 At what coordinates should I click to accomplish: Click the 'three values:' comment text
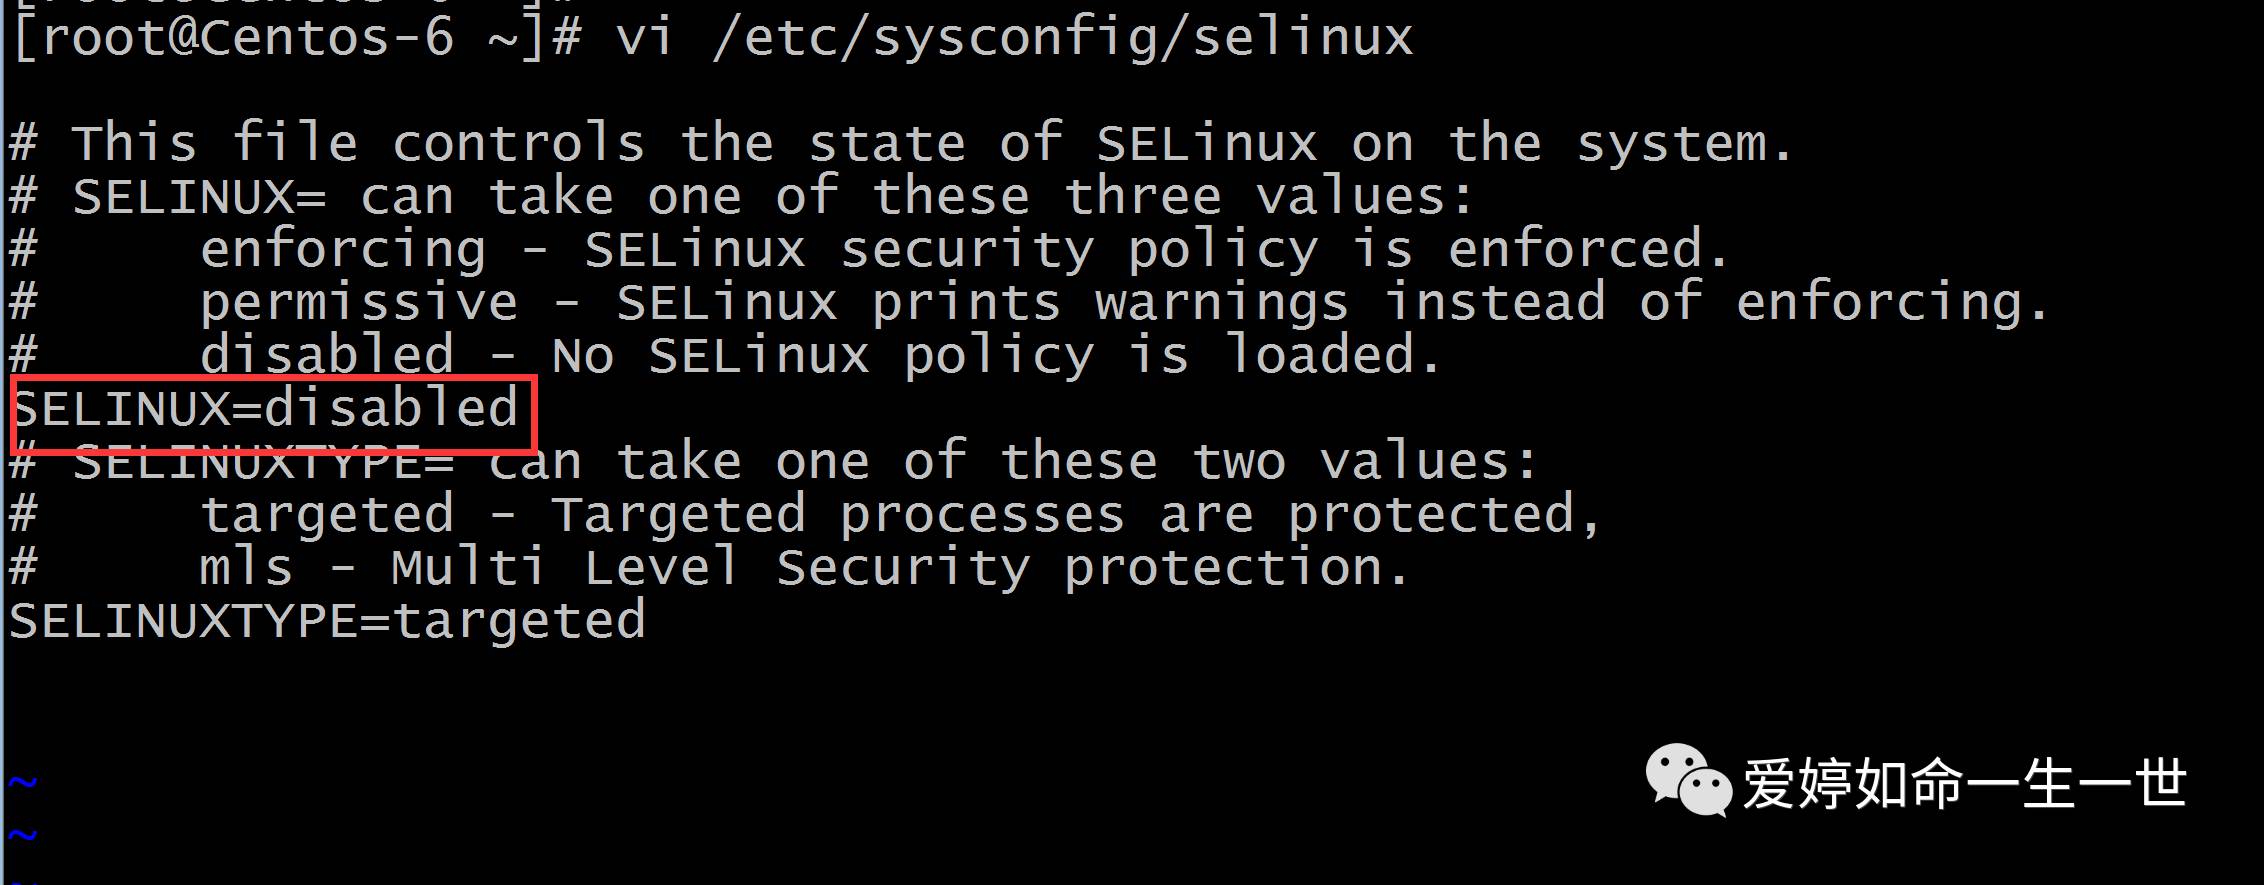pos(1268,196)
